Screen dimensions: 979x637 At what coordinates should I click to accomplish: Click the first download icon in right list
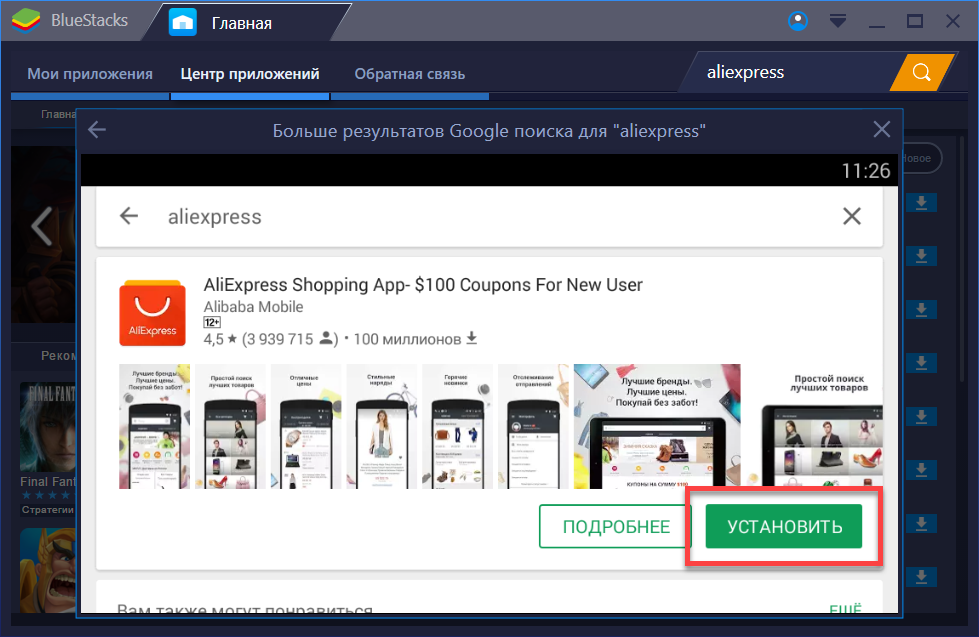921,203
